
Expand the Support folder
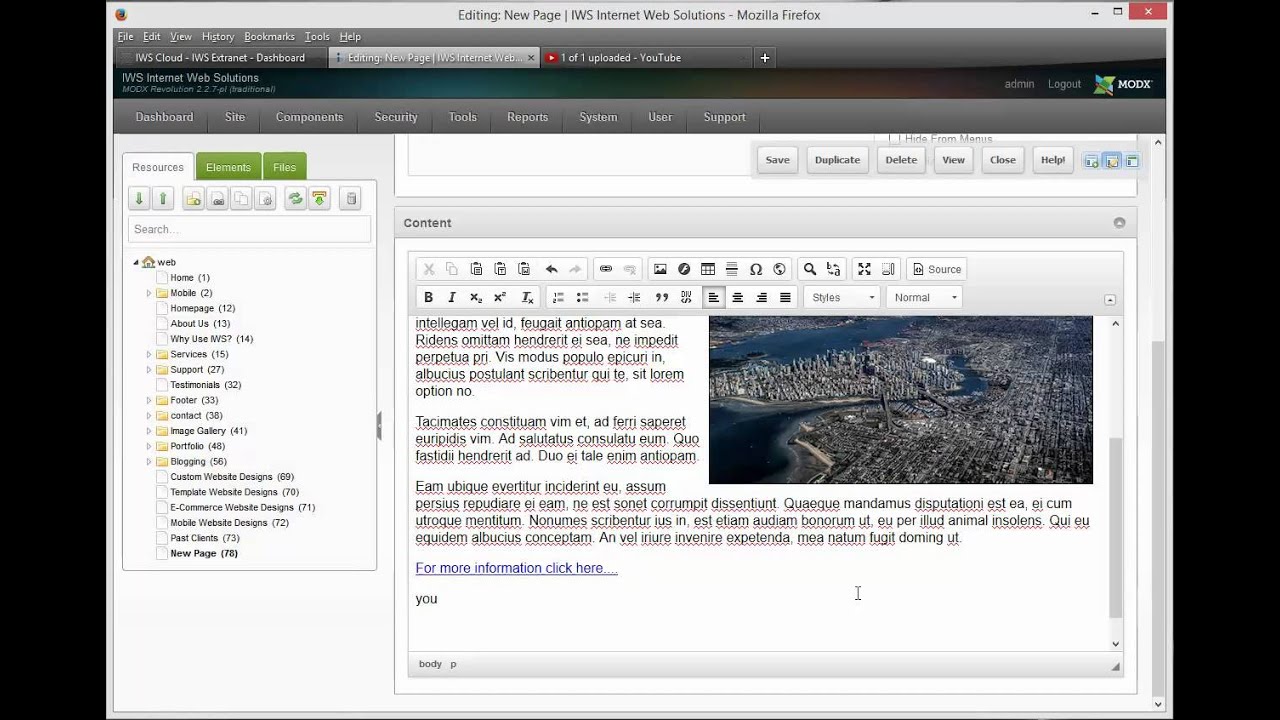pos(149,370)
